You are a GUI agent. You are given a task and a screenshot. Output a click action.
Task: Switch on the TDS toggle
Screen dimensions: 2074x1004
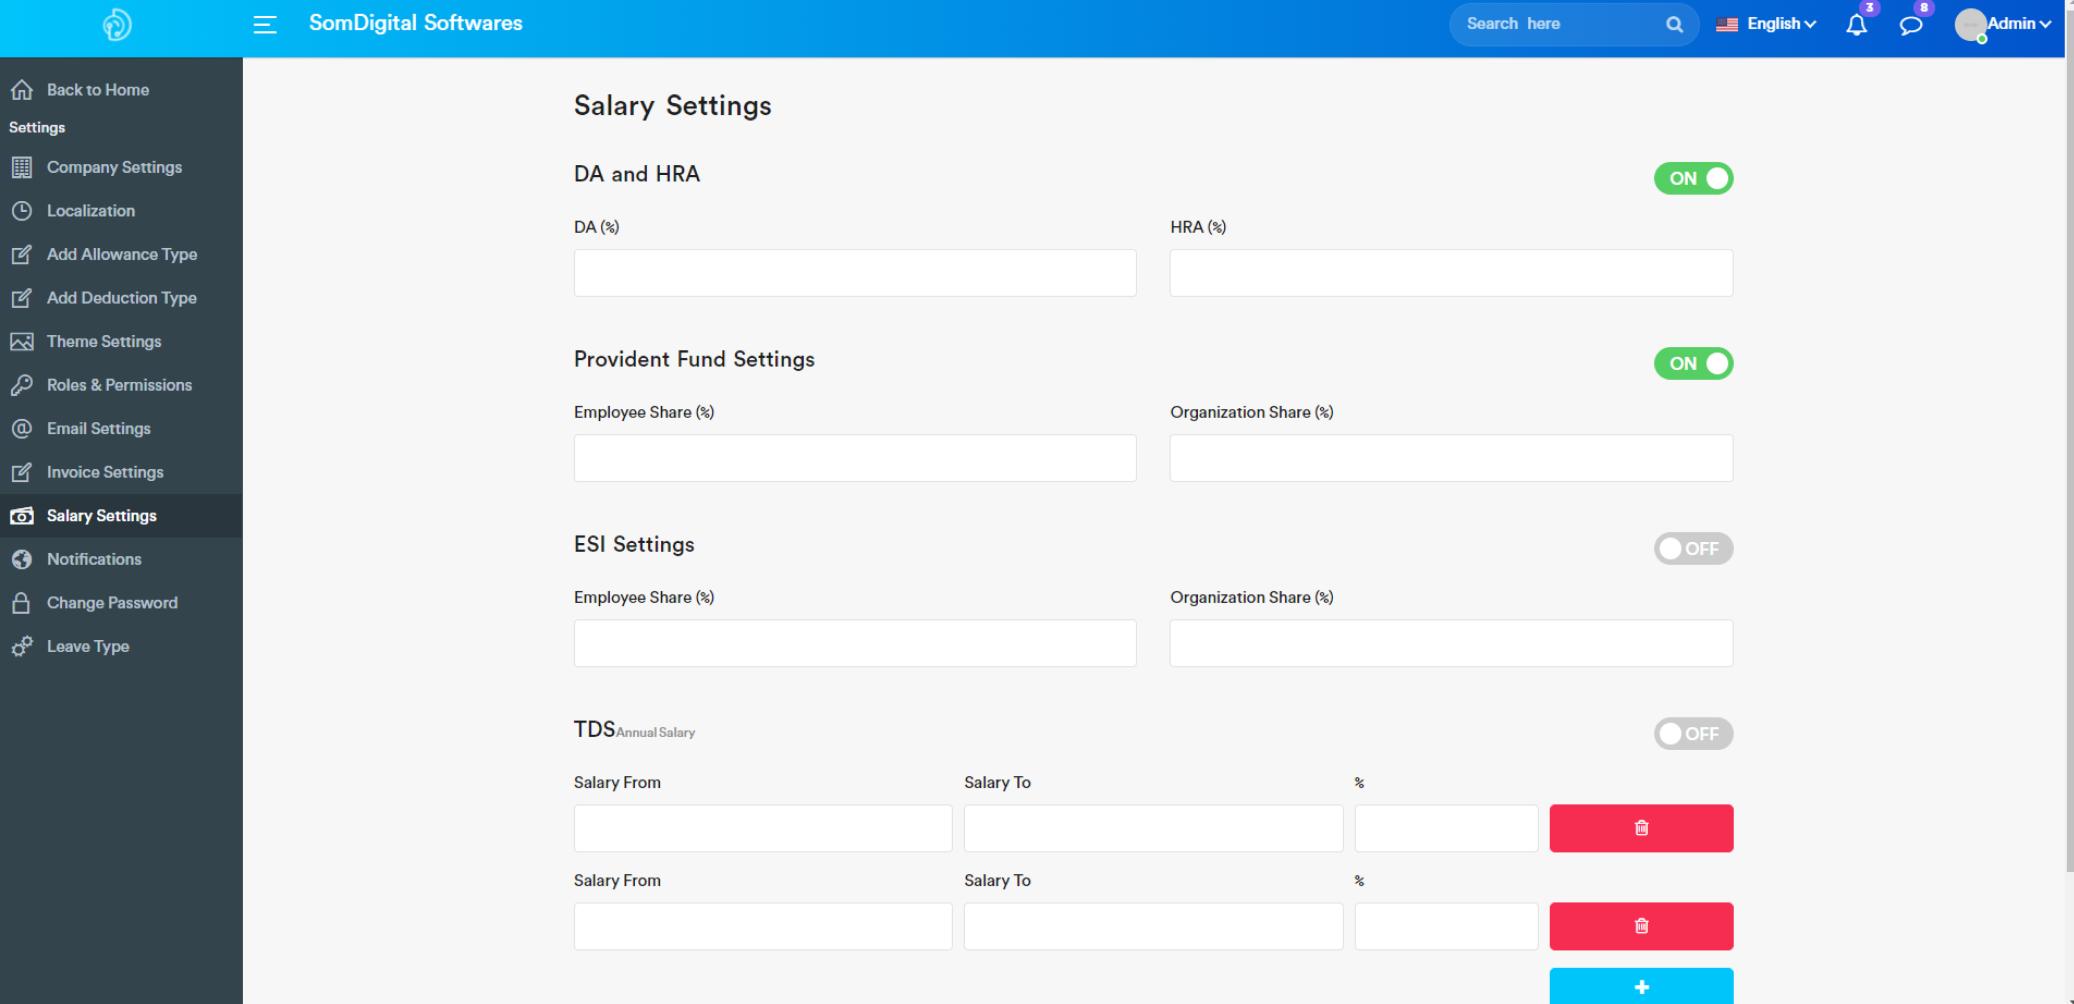(1692, 734)
